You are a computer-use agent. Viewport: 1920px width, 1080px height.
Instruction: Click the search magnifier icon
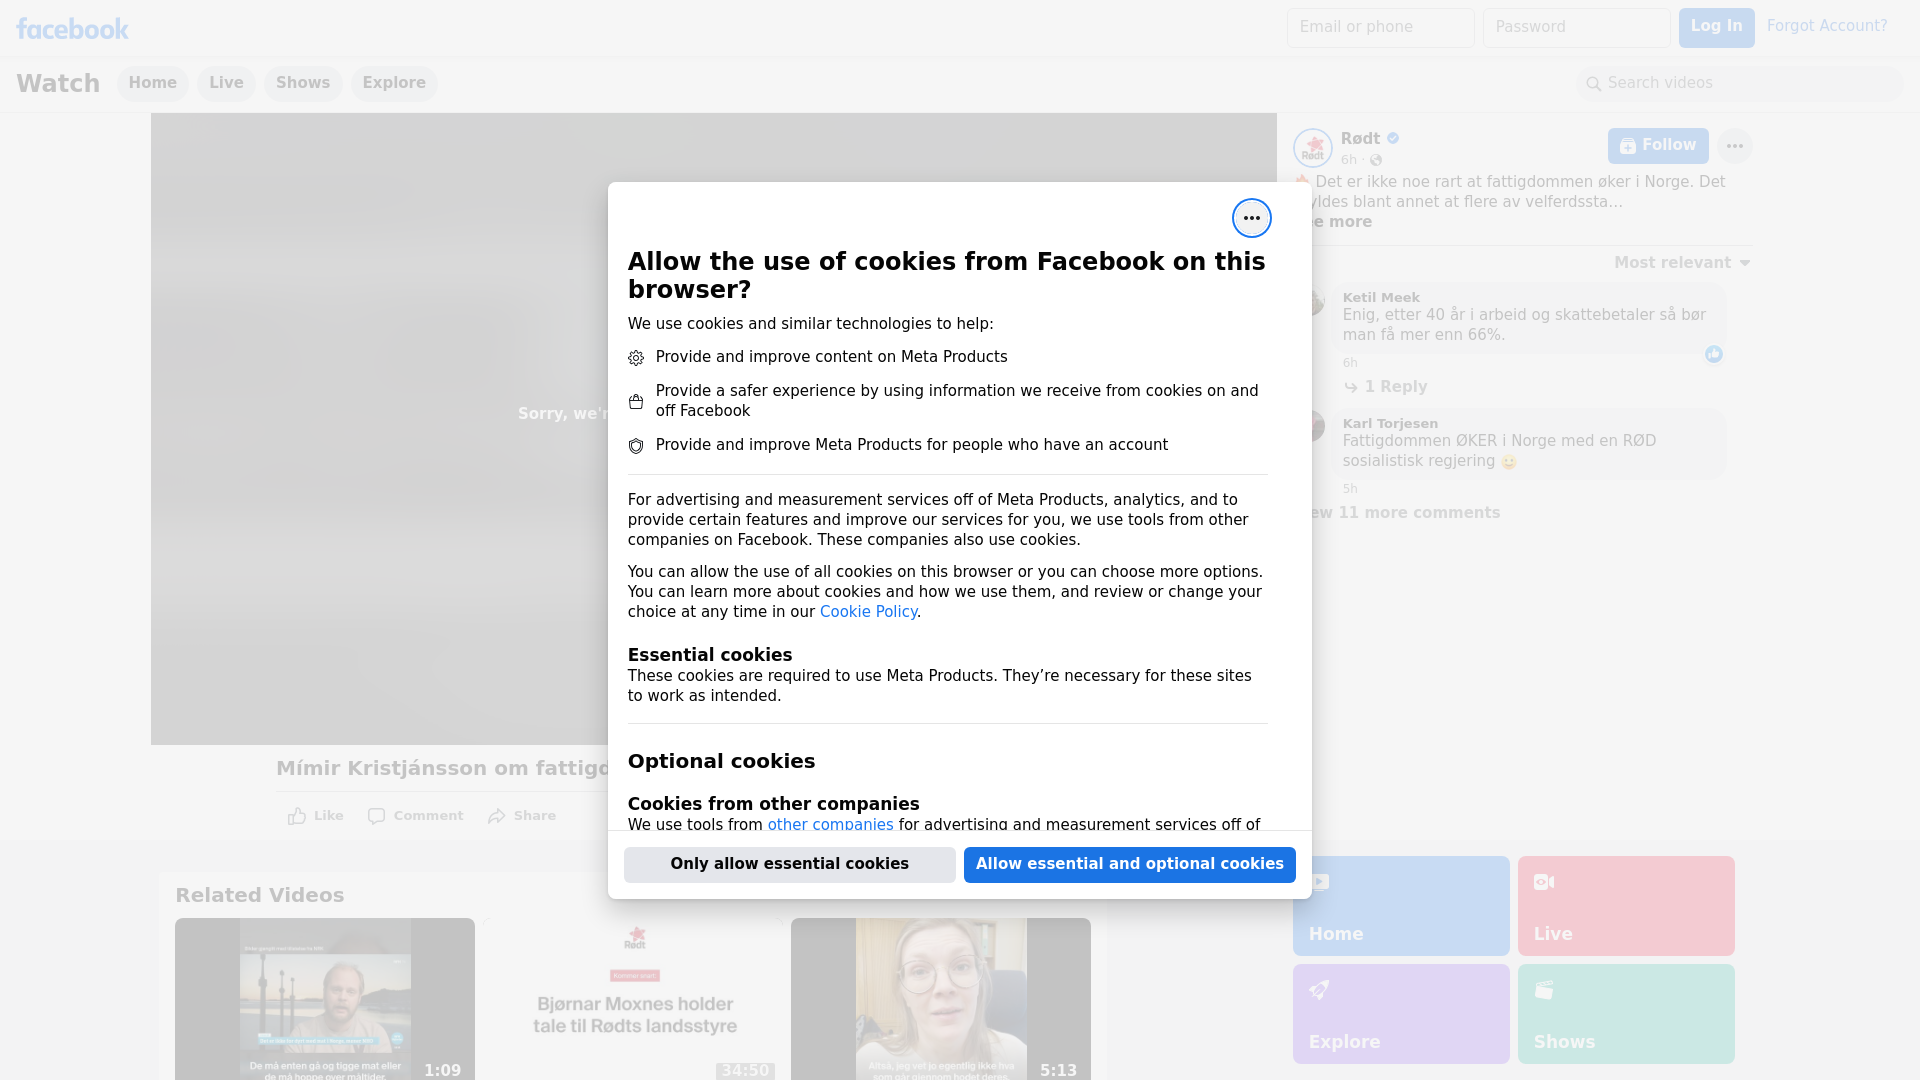1594,84
